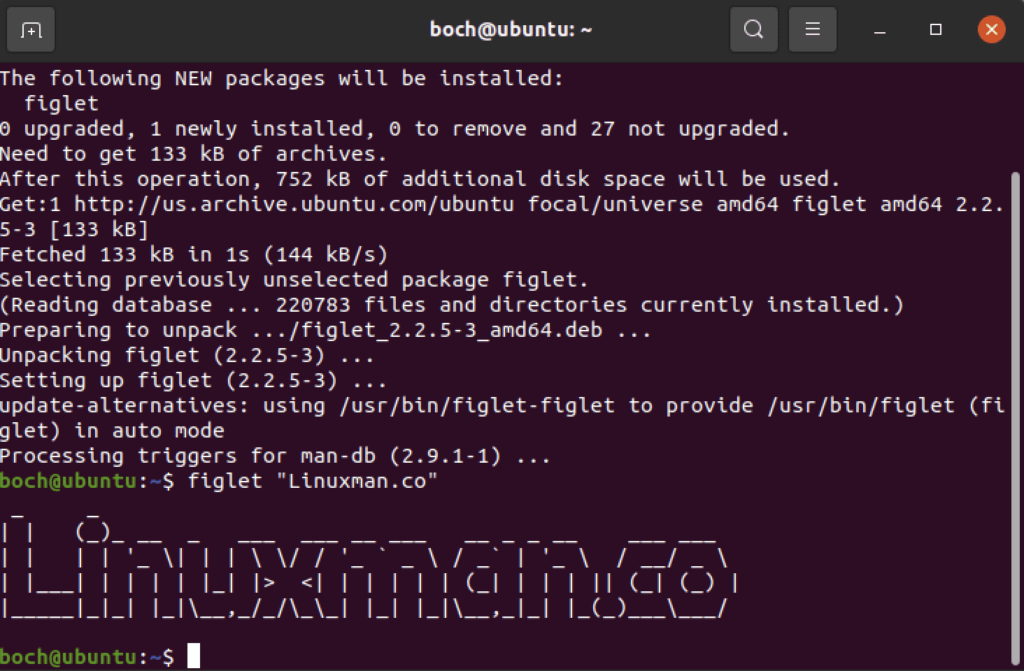The height and width of the screenshot is (671, 1024).
Task: Click the search magnifier icon
Action: (x=754, y=29)
